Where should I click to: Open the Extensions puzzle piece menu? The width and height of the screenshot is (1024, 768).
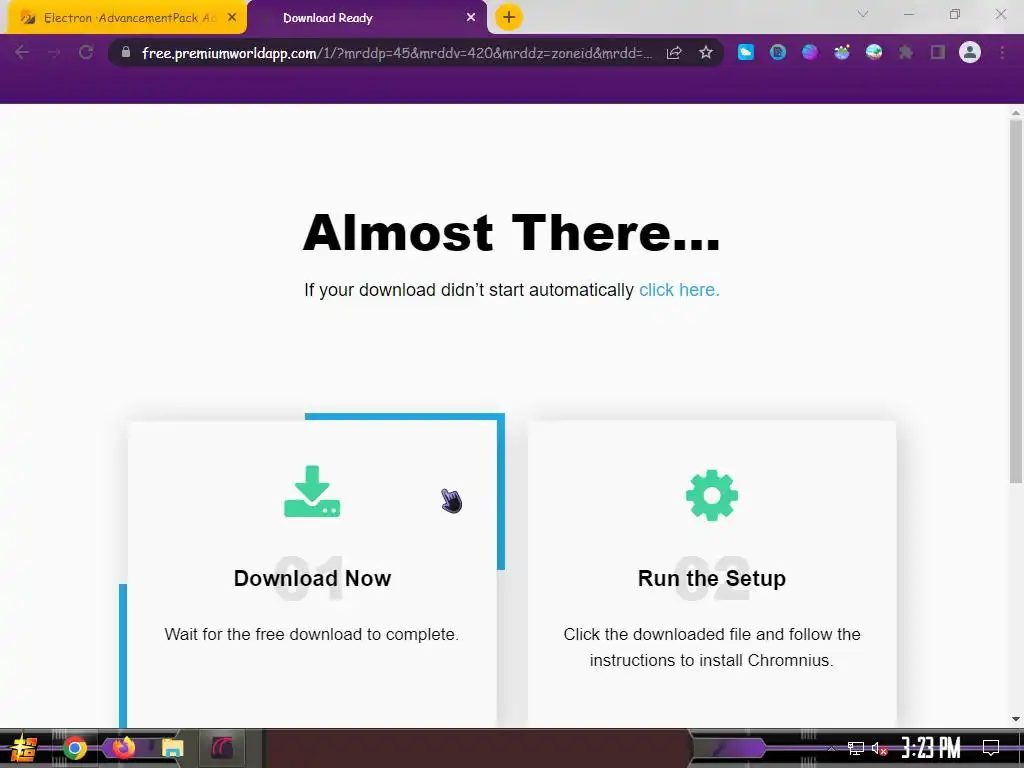[906, 52]
